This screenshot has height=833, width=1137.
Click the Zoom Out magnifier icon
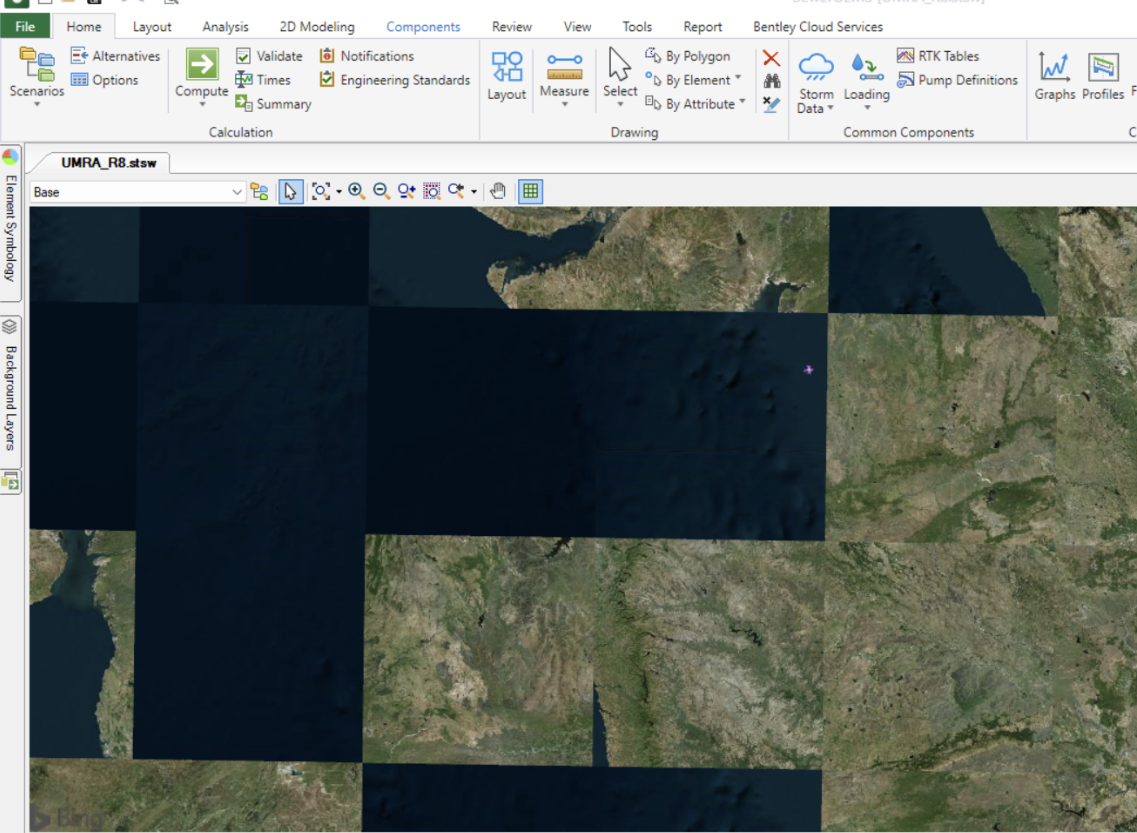(x=381, y=191)
